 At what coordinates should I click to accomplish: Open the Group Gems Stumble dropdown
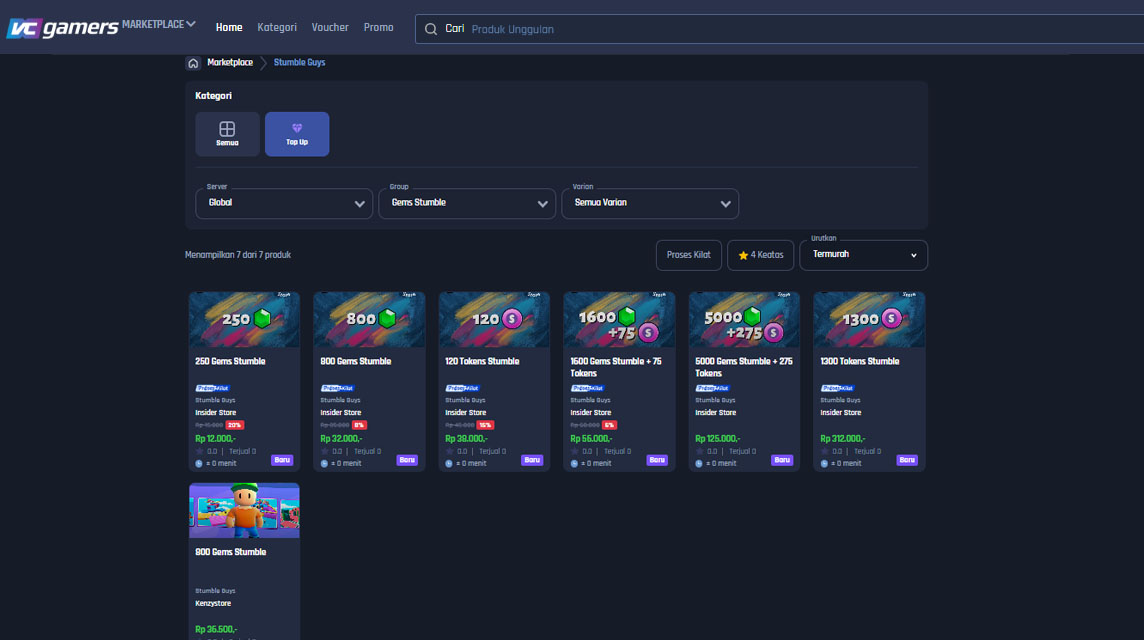467,204
